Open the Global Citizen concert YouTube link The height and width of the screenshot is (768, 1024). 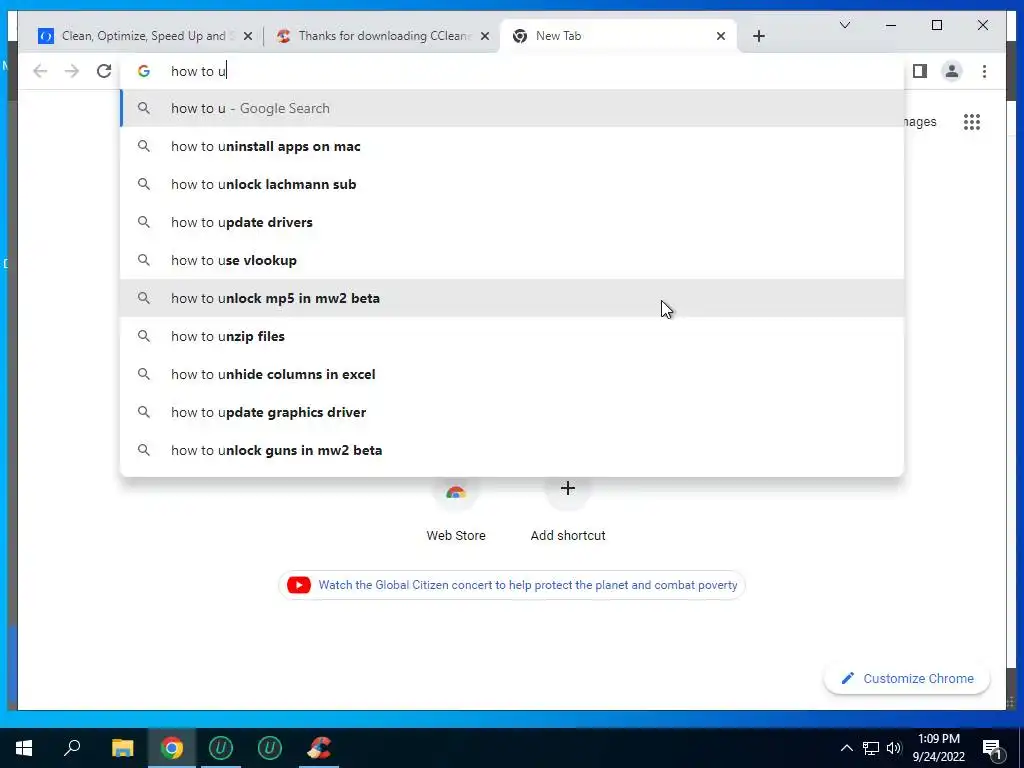(x=512, y=585)
